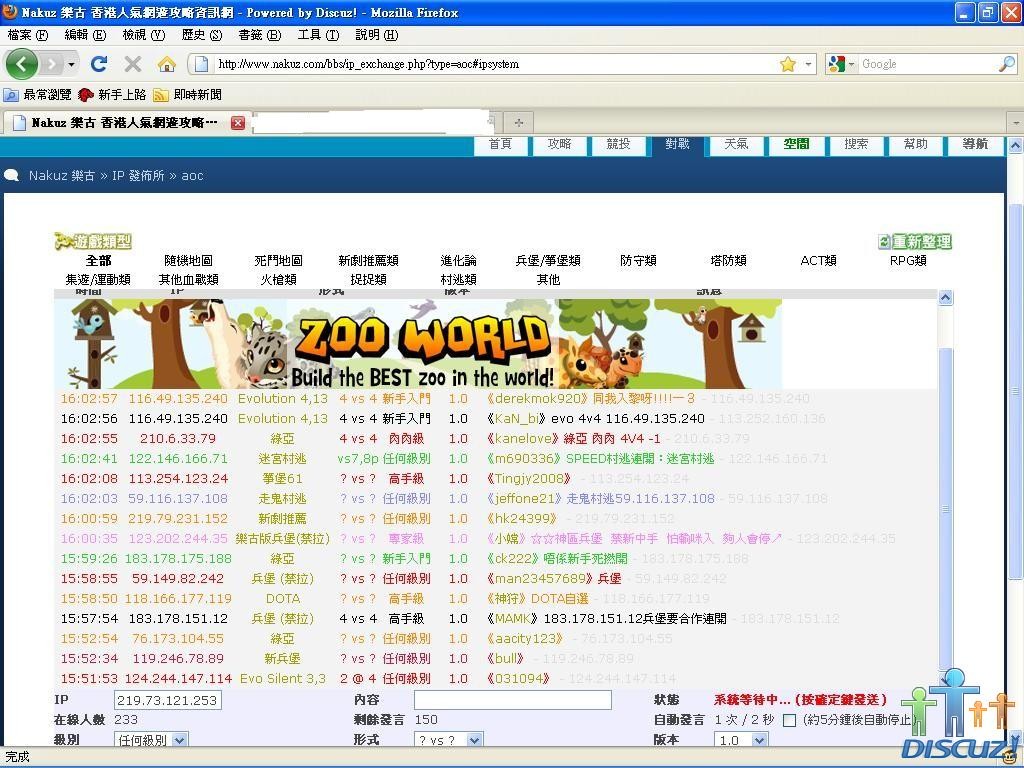Filter games by 死鬥地圖
The height and width of the screenshot is (768, 1024).
(278, 261)
